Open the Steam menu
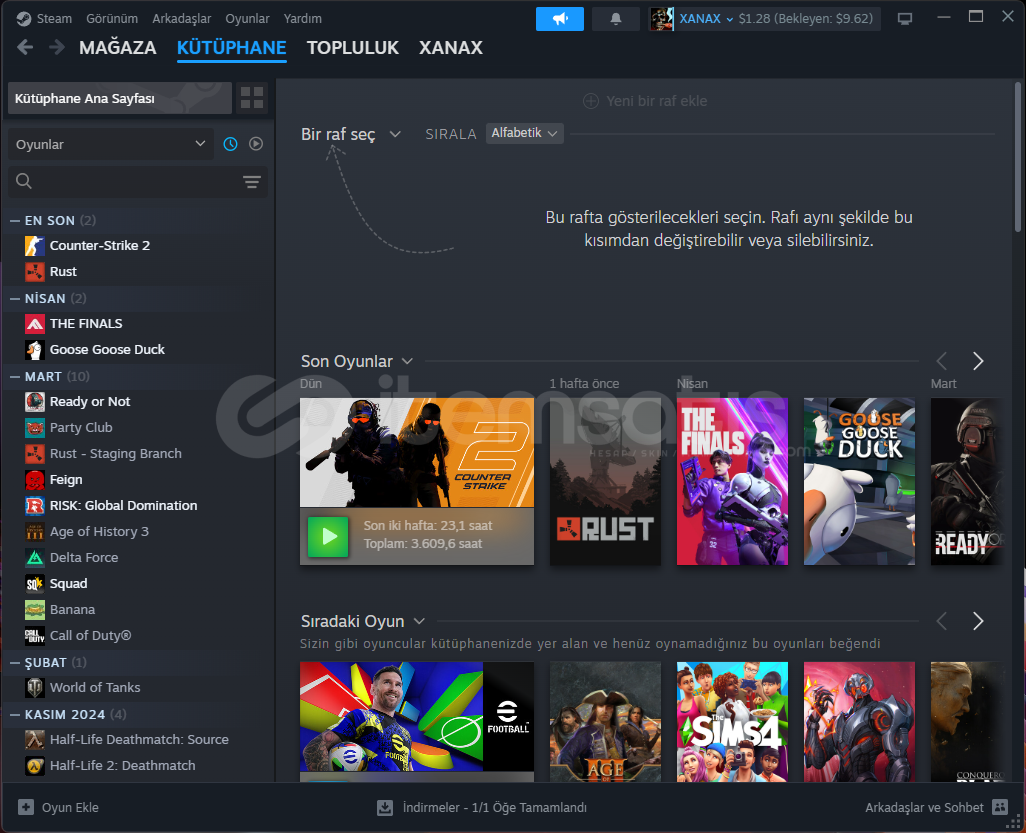The height and width of the screenshot is (833, 1026). tap(44, 19)
